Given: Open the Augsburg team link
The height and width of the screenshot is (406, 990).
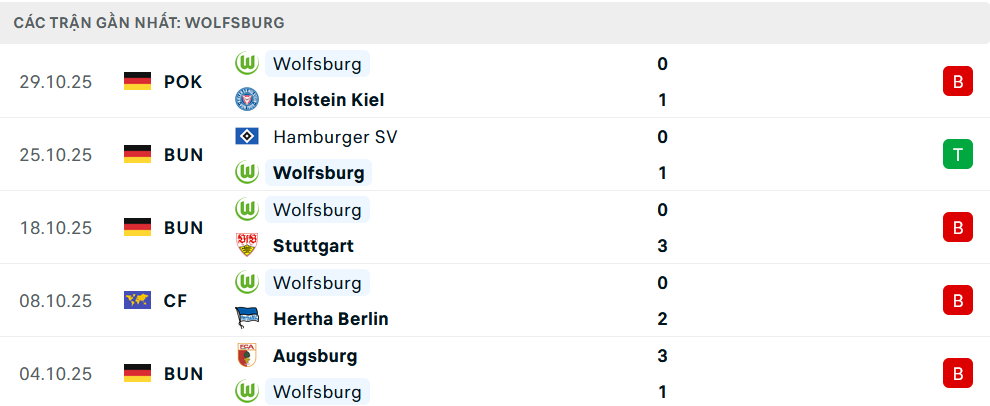Looking at the screenshot, I should tap(314, 356).
